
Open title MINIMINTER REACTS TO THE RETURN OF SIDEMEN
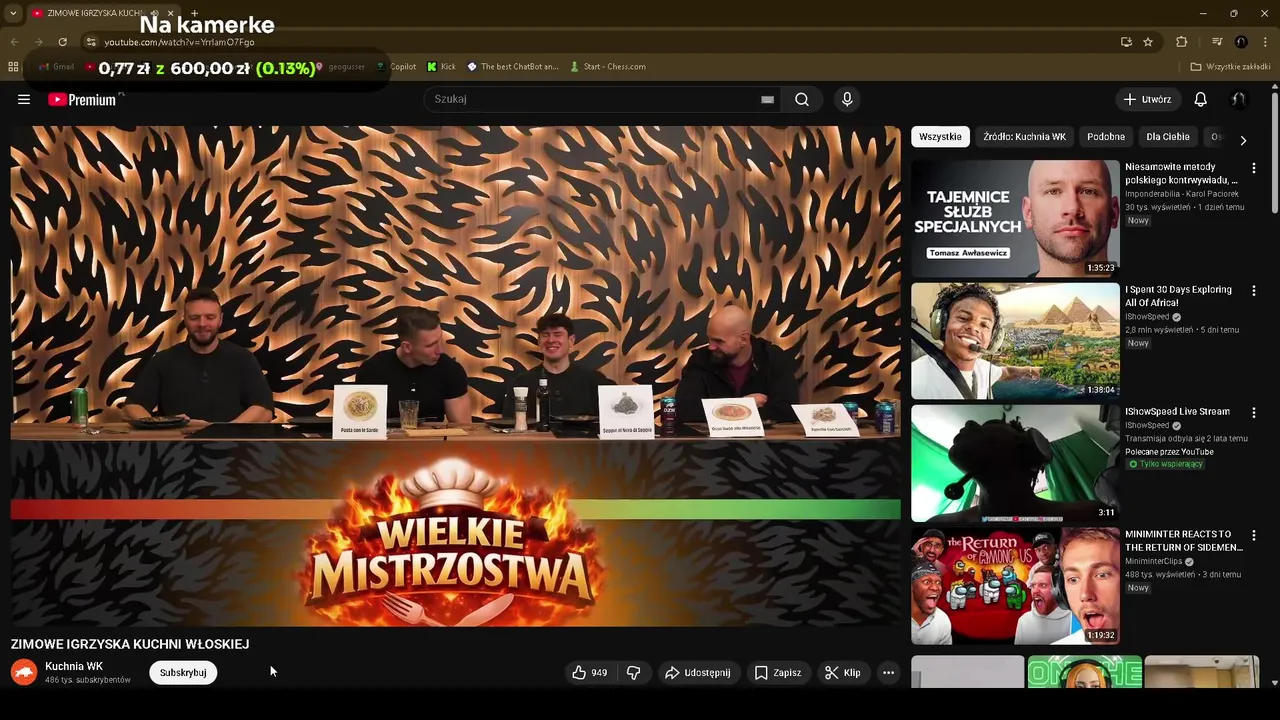click(1183, 541)
